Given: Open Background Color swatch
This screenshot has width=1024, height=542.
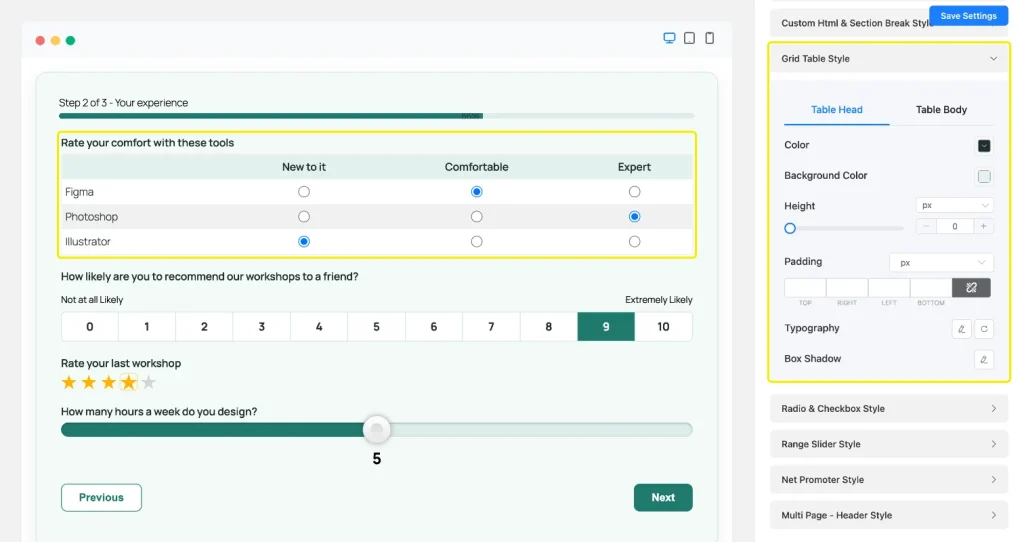Looking at the screenshot, I should point(984,176).
